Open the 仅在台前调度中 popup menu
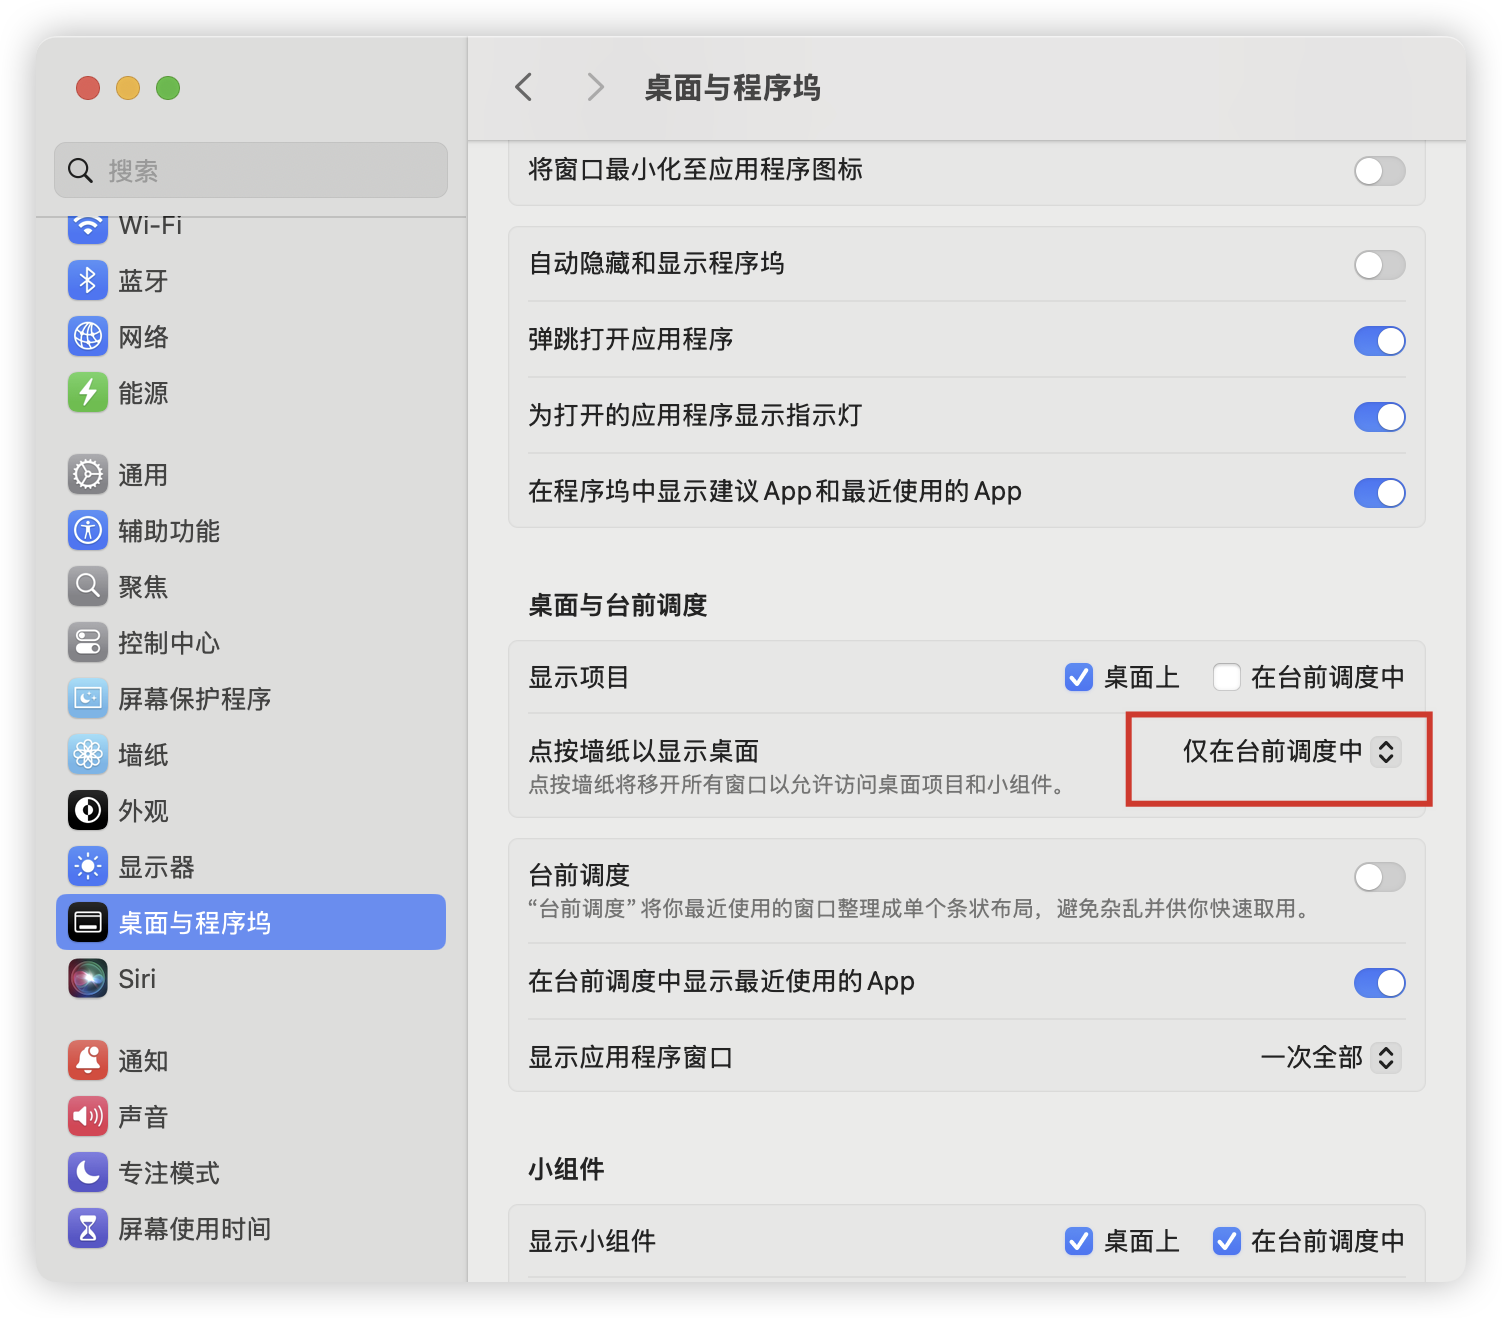 point(1290,752)
